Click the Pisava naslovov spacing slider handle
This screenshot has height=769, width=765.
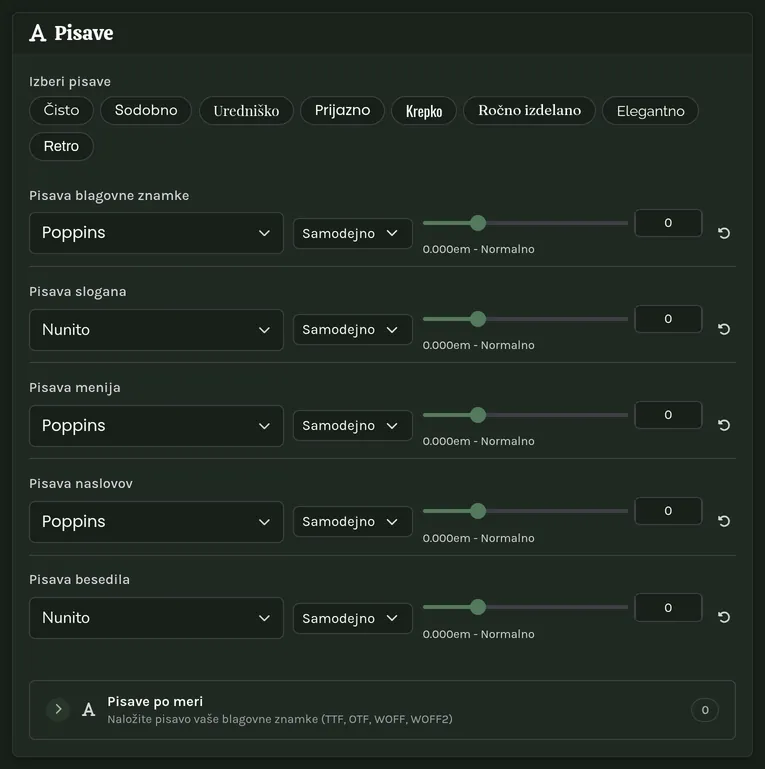pyautogui.click(x=478, y=511)
